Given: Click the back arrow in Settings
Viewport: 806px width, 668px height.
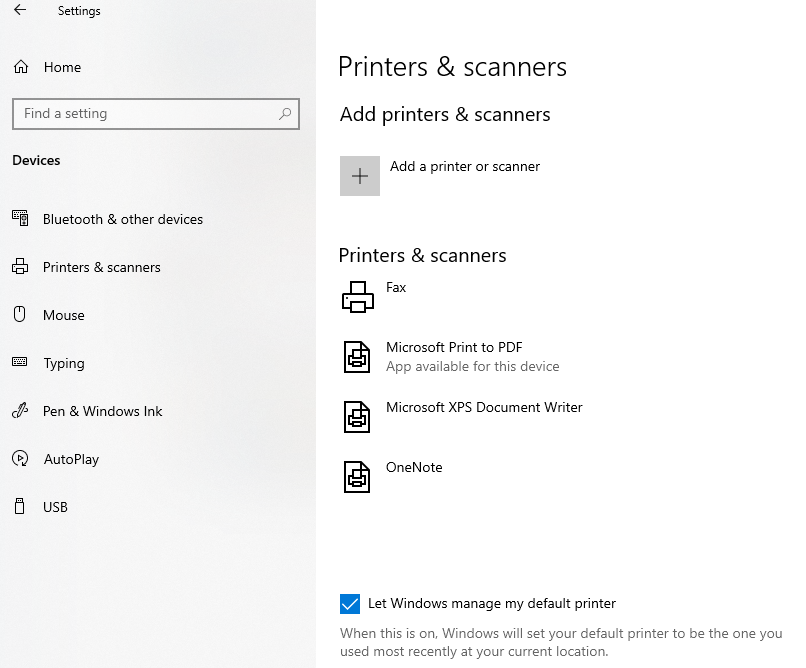Looking at the screenshot, I should [x=20, y=11].
